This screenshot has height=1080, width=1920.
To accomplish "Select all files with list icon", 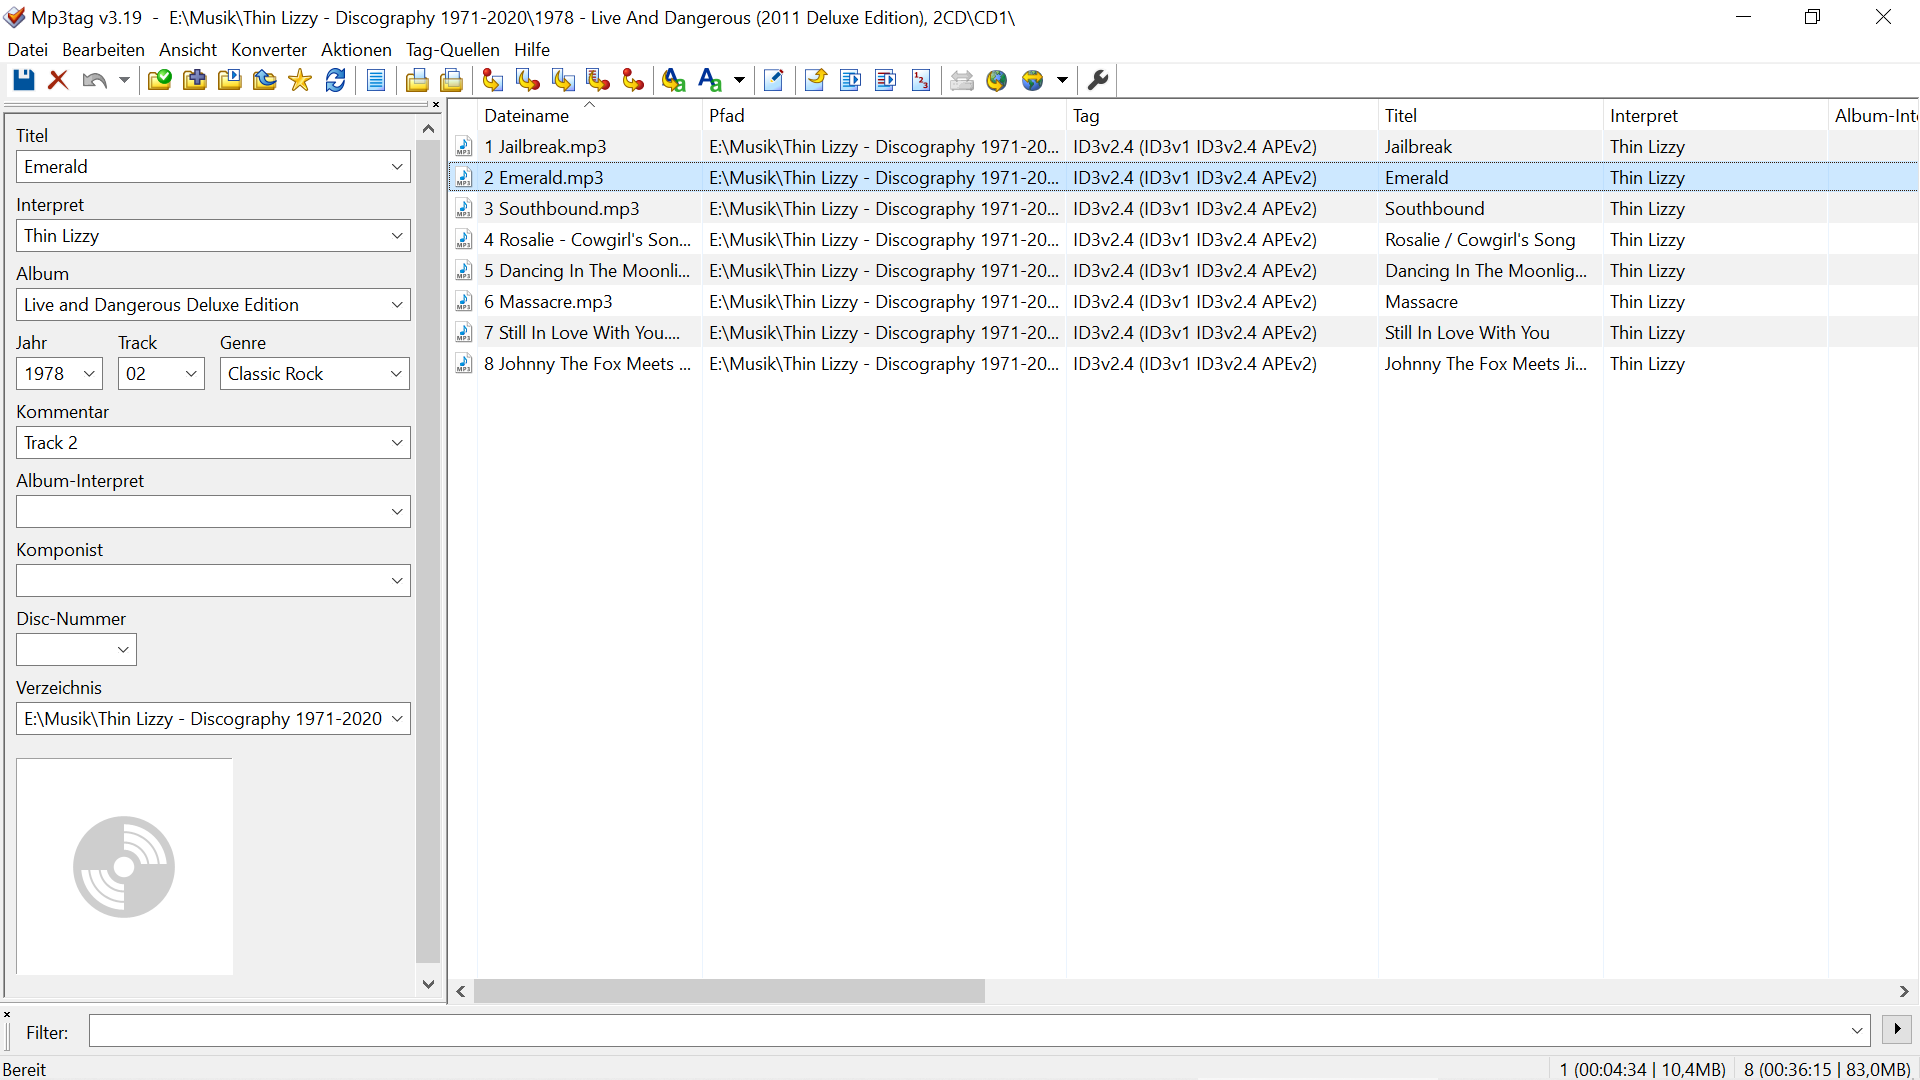I will 376,80.
